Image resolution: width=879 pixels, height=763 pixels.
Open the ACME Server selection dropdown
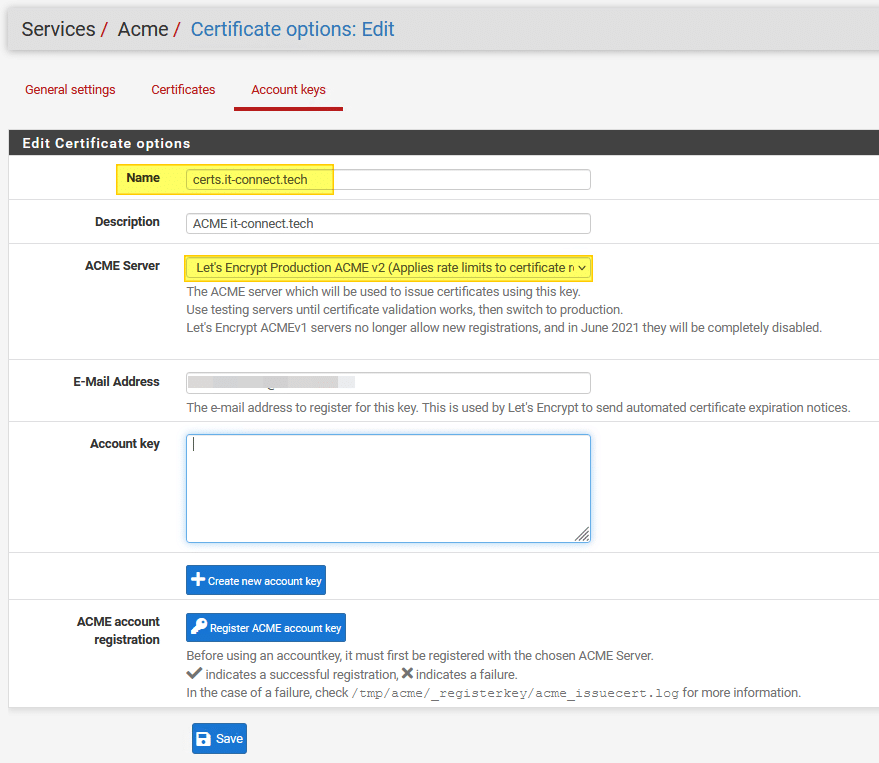coord(388,268)
